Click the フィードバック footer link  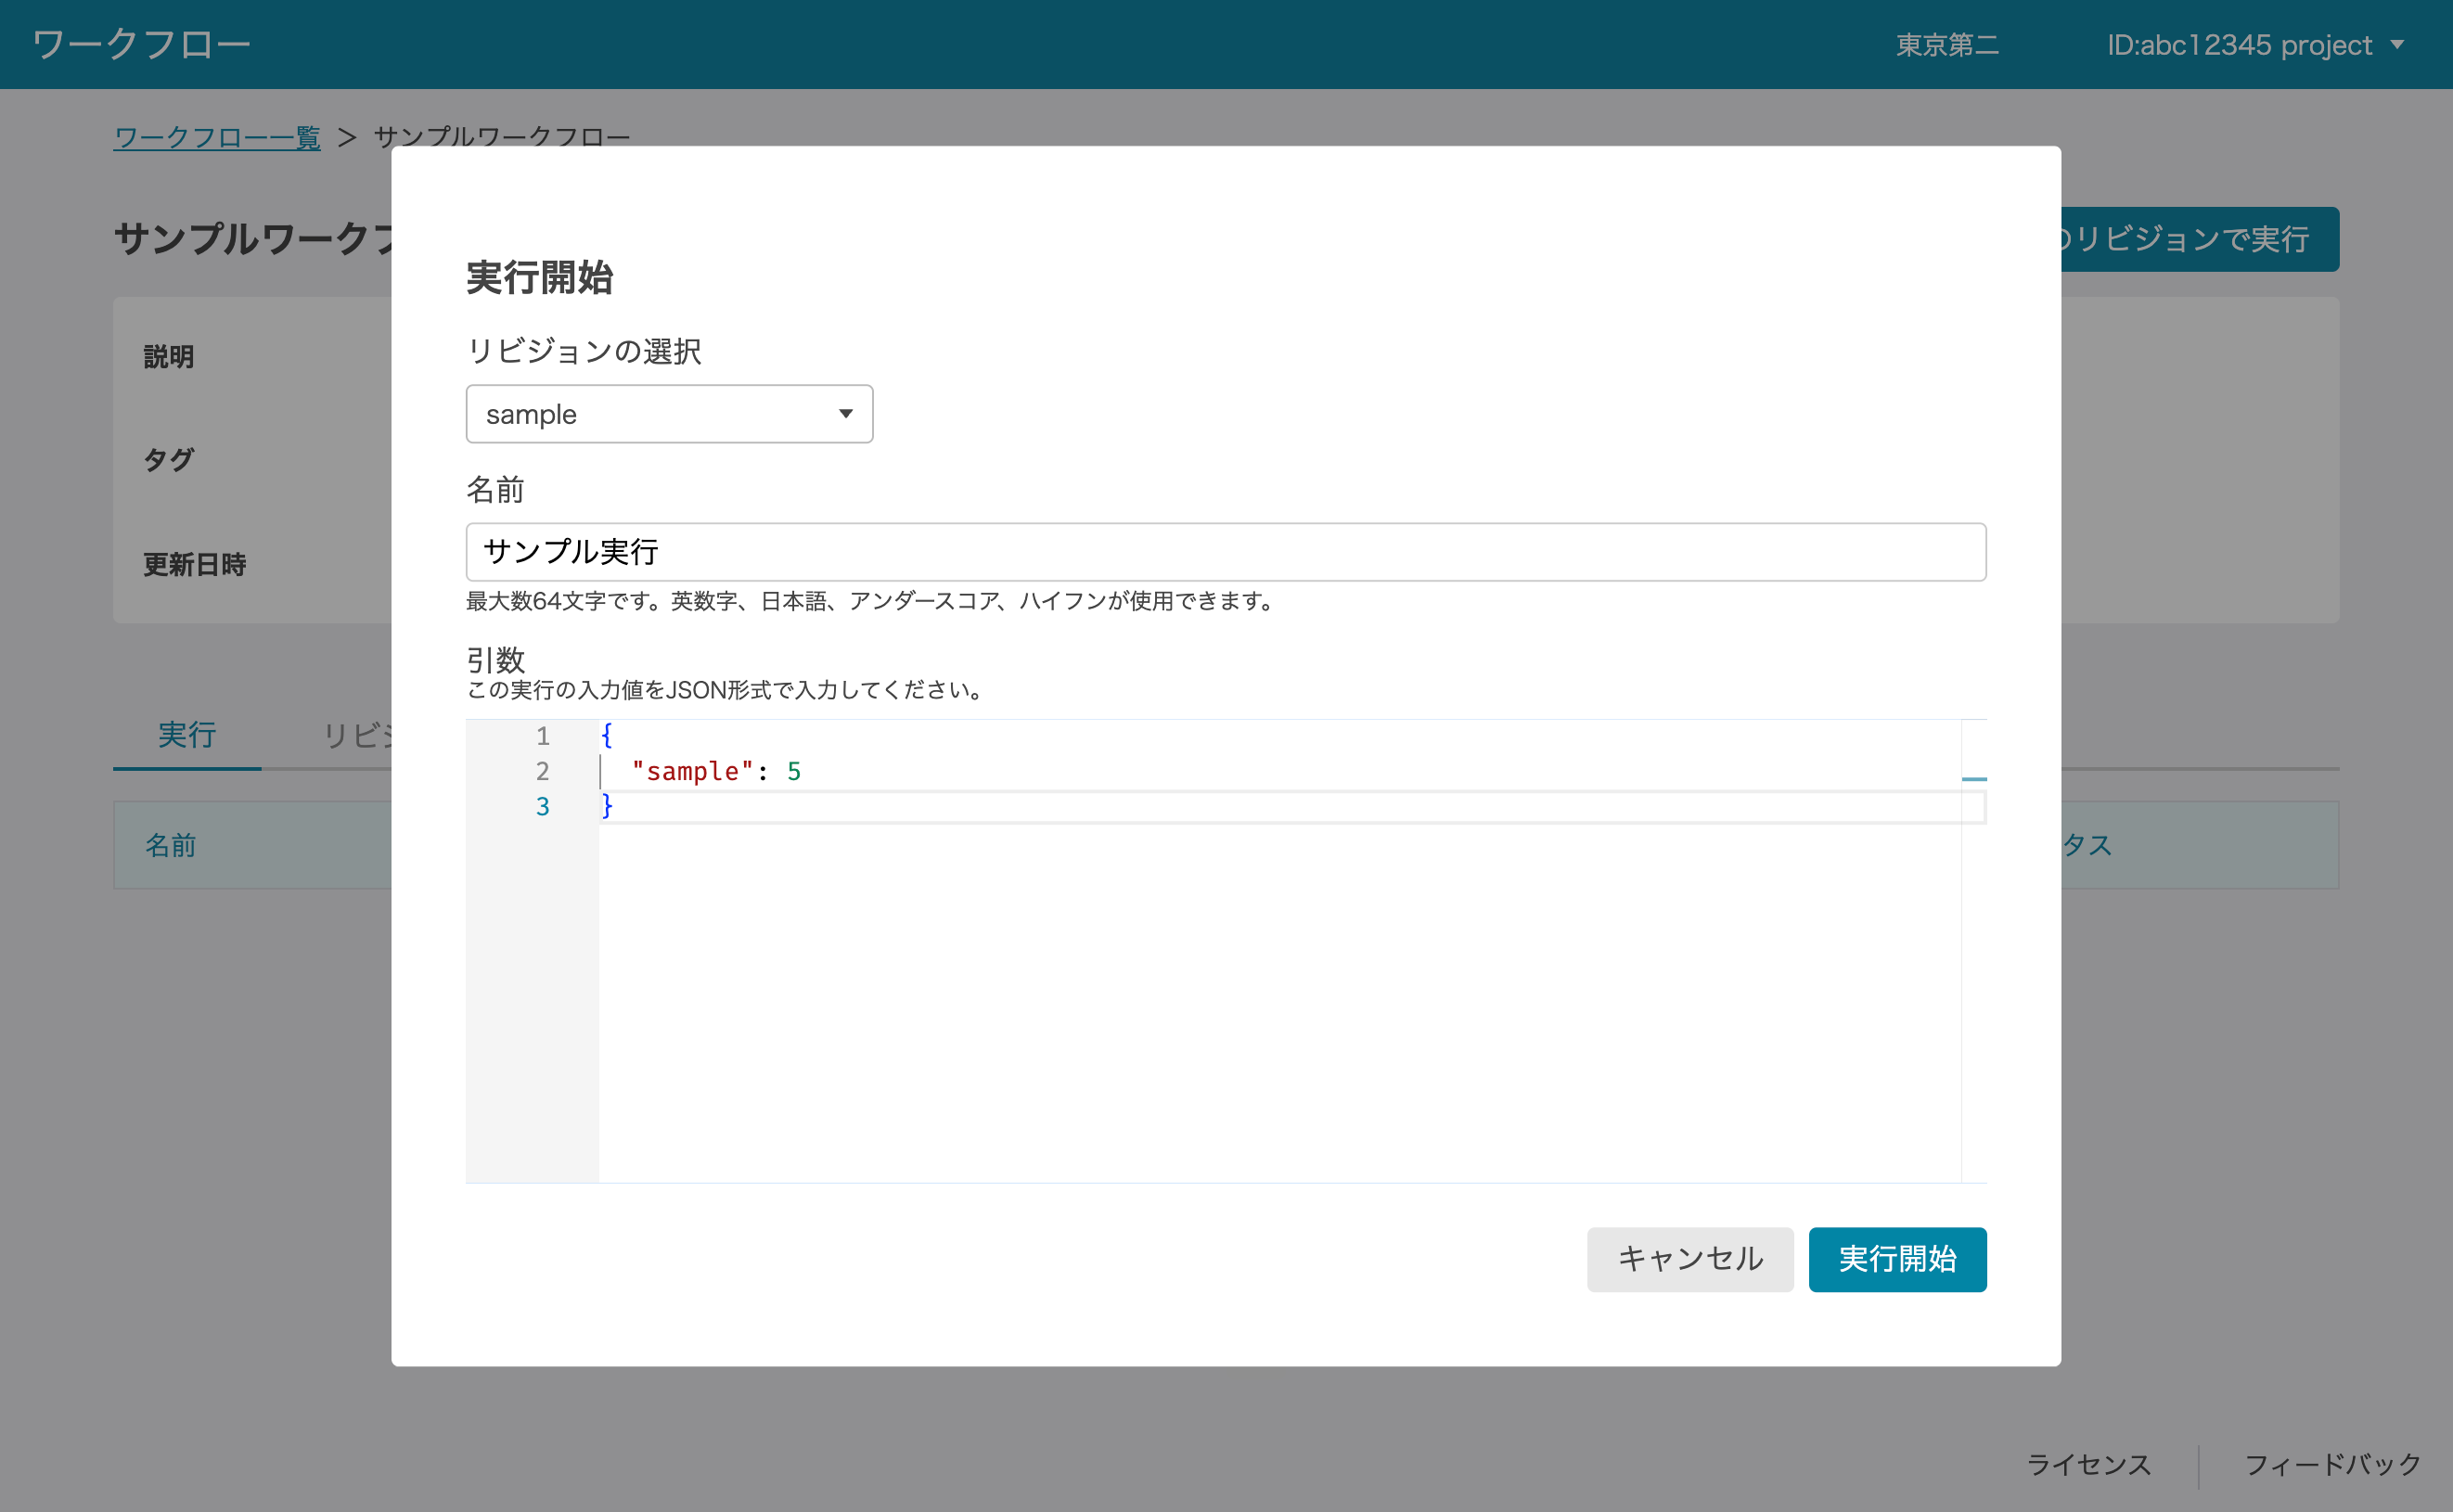coord(2332,1465)
